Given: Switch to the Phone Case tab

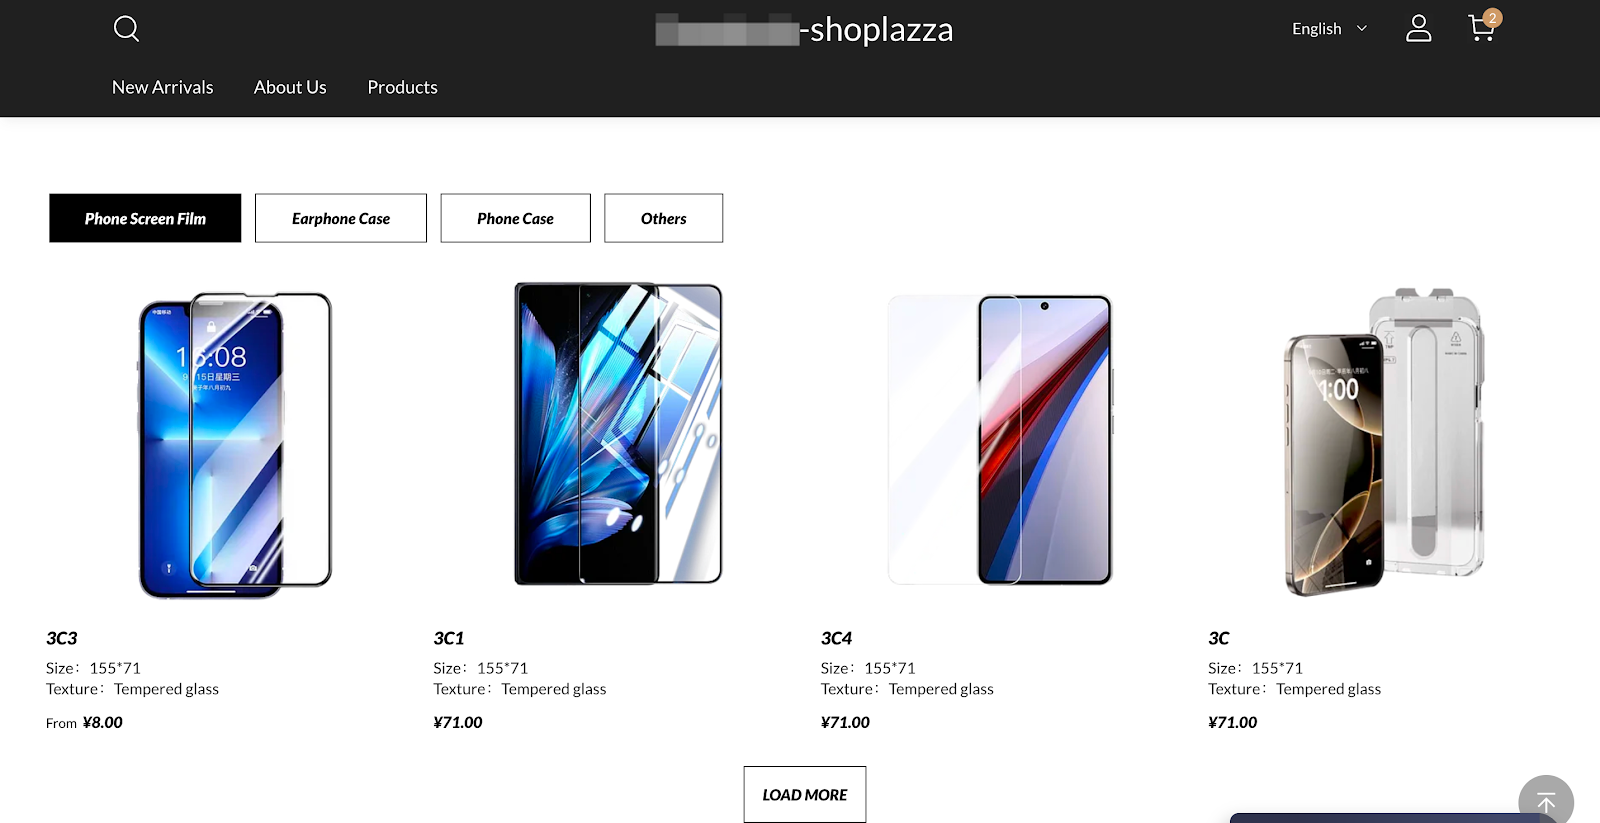Looking at the screenshot, I should tap(515, 218).
